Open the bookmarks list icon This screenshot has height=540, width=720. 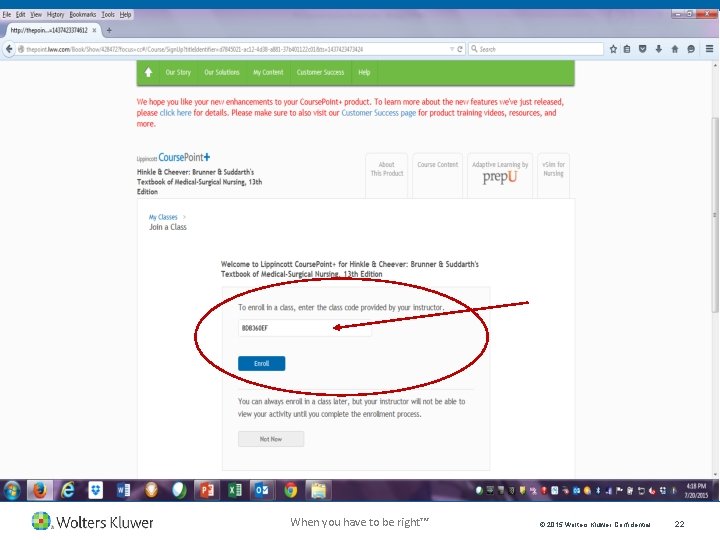627,49
